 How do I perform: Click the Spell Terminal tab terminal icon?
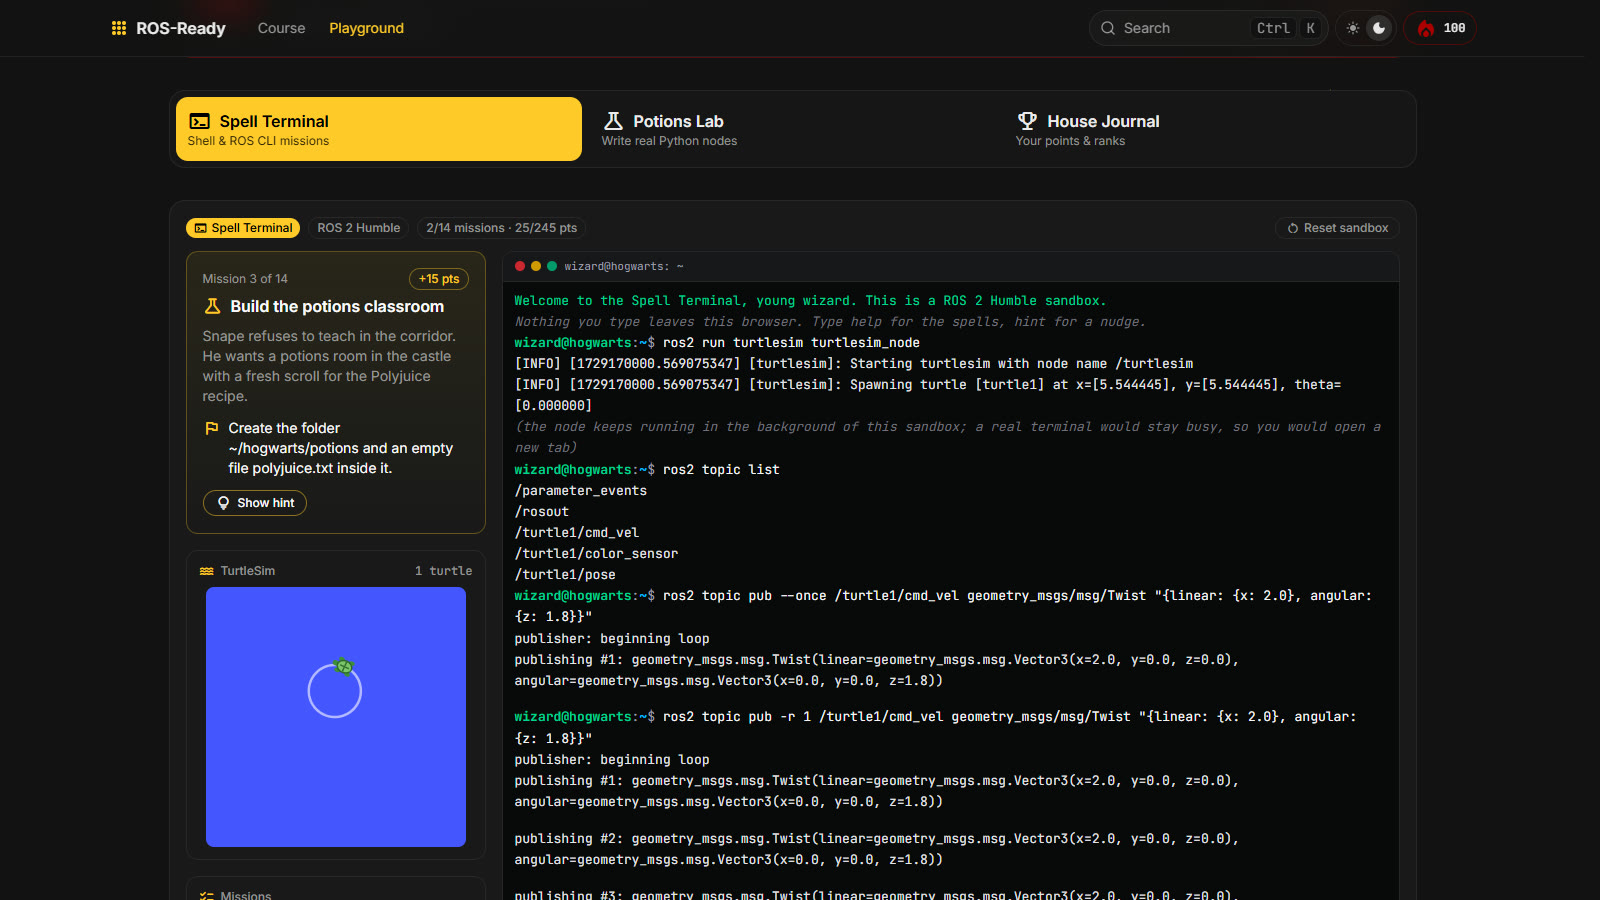pos(200,121)
